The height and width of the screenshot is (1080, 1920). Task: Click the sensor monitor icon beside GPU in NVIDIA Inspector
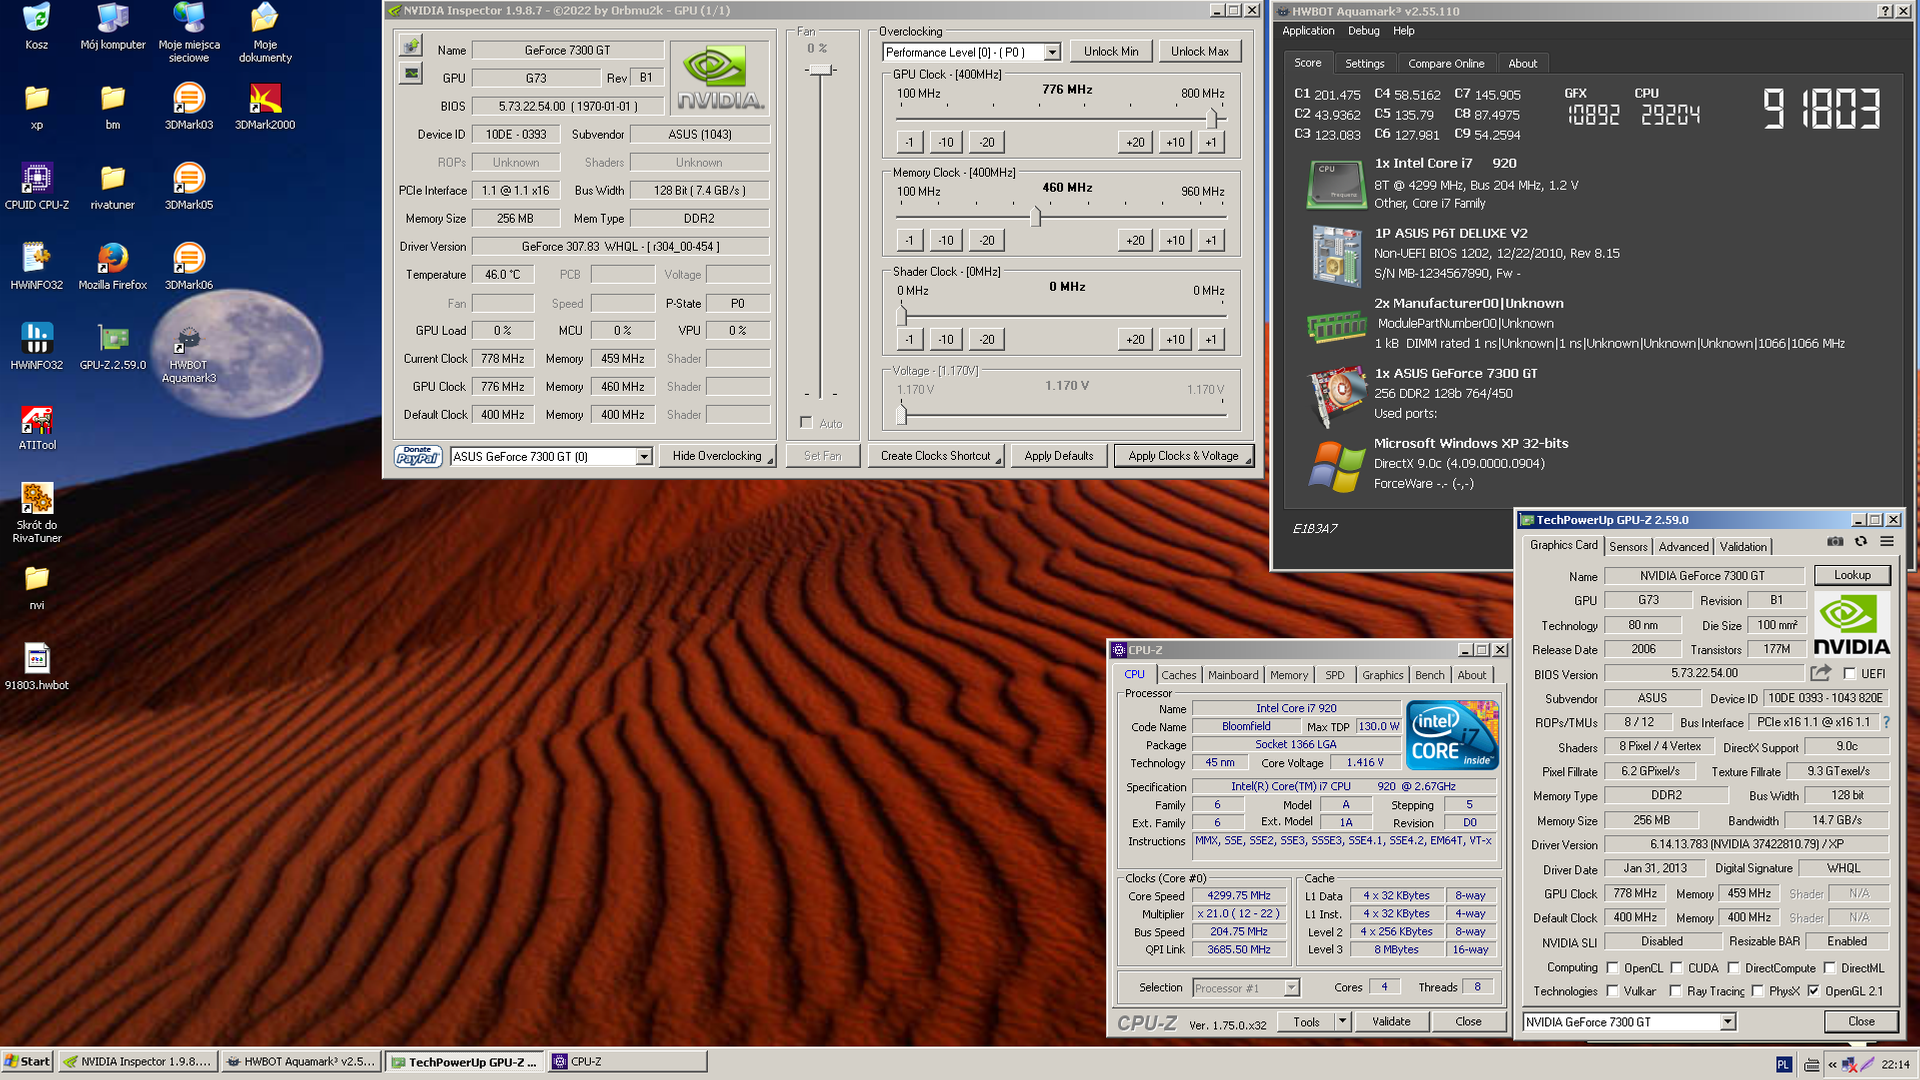point(411,73)
